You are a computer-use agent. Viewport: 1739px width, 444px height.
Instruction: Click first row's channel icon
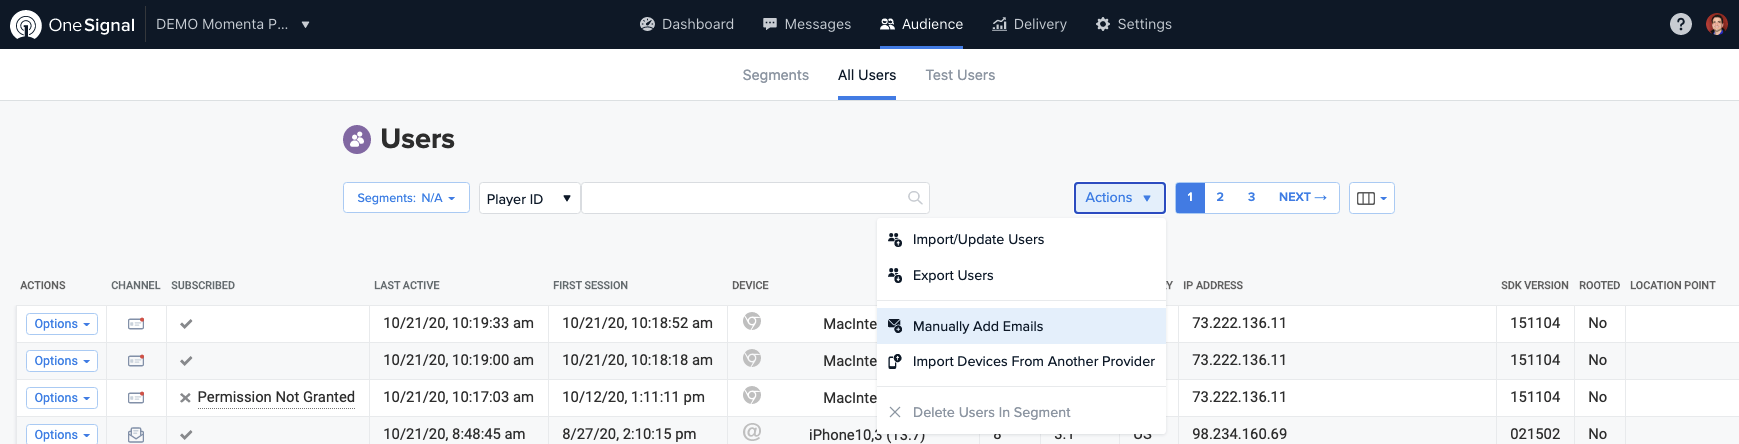coord(136,324)
